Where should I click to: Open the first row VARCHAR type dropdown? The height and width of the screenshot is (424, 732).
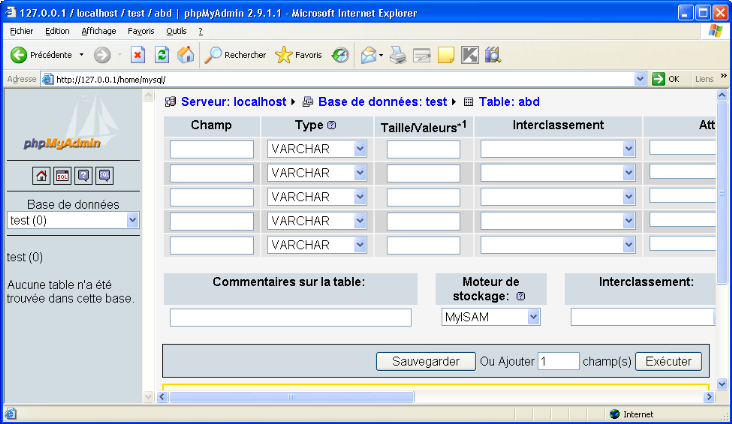click(x=317, y=149)
